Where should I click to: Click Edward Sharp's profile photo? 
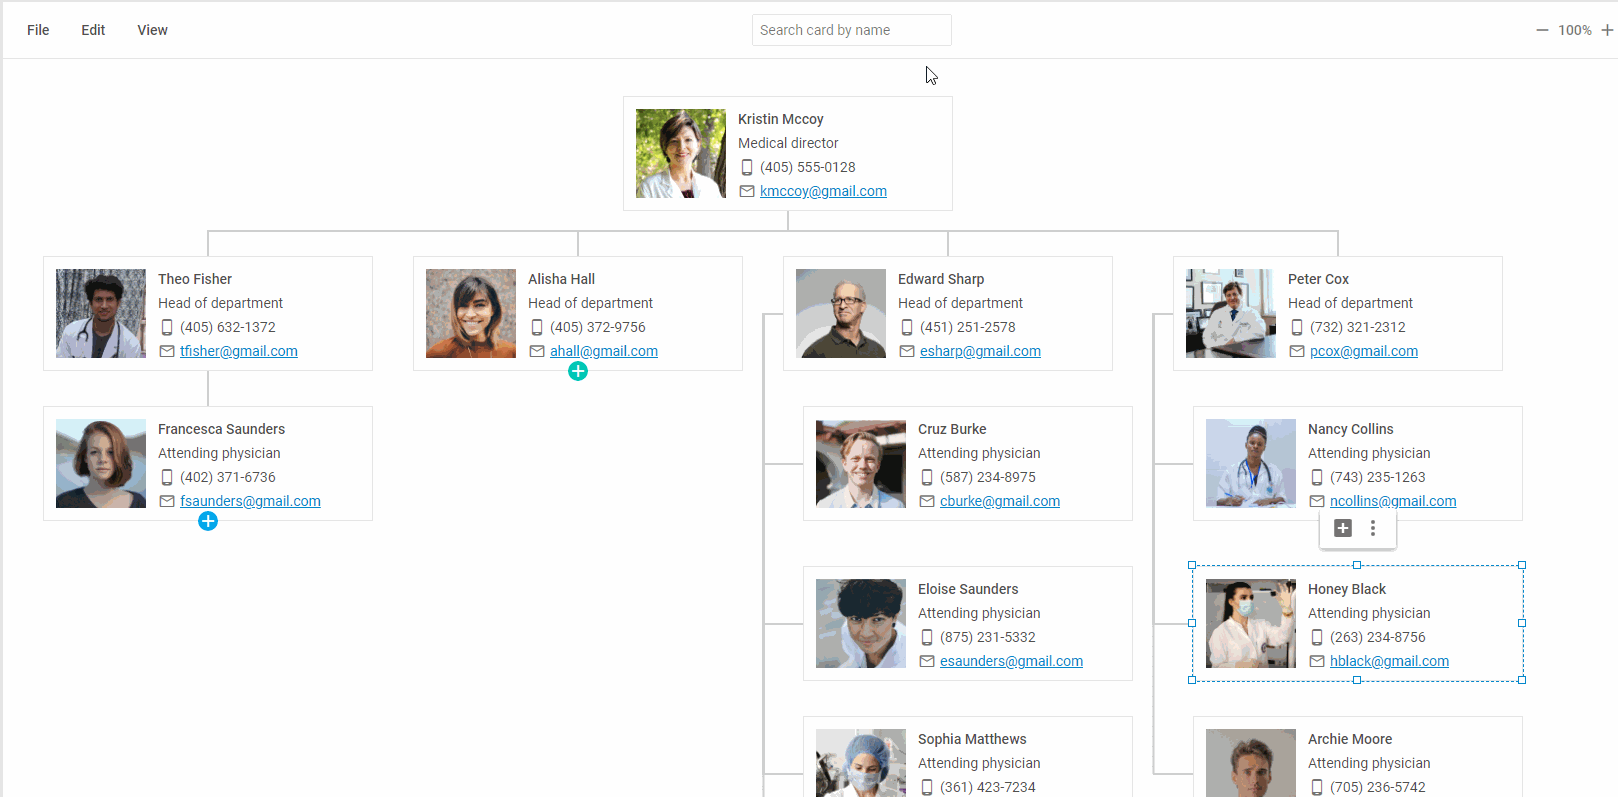[841, 313]
